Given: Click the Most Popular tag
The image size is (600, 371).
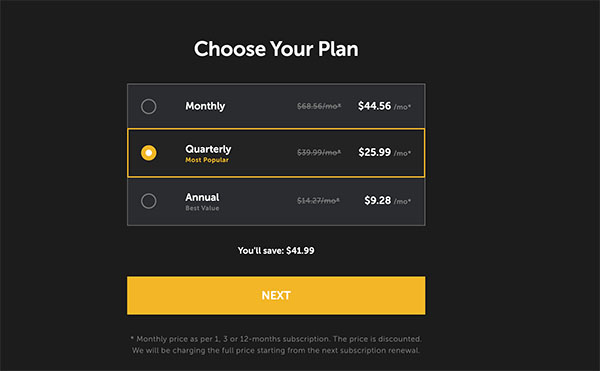Looking at the screenshot, I should (207, 160).
